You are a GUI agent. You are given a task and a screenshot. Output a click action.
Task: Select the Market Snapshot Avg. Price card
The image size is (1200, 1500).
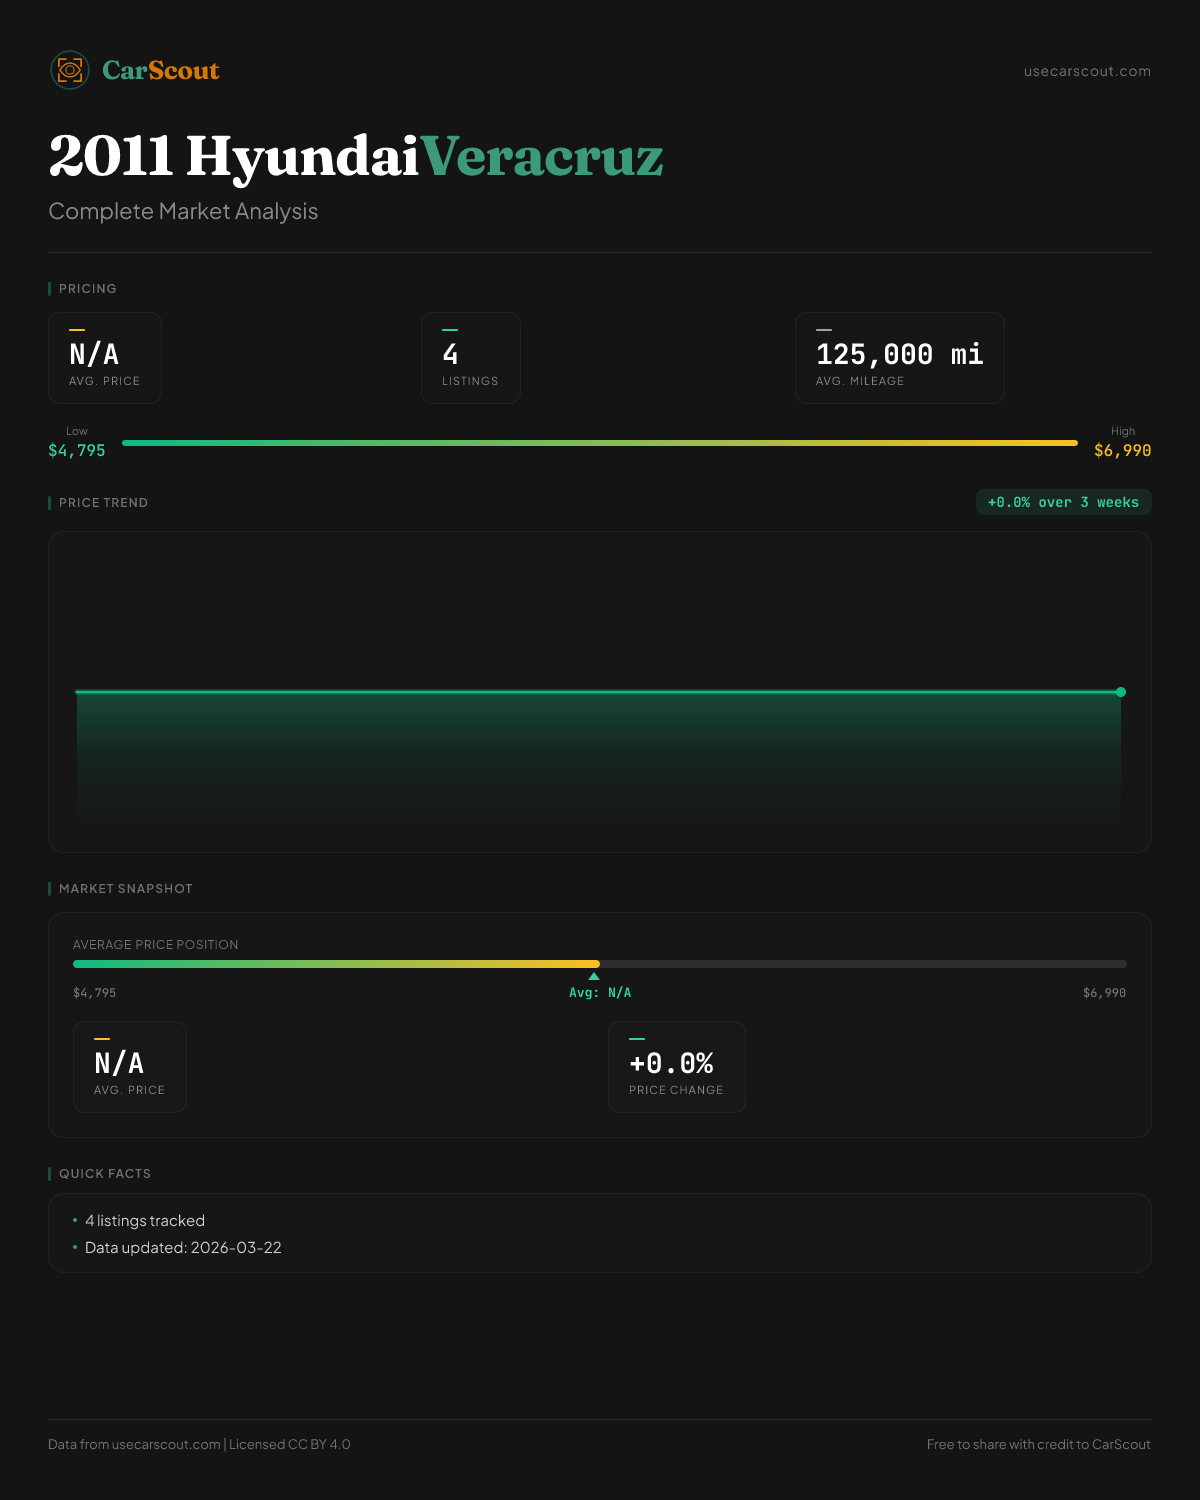[130, 1067]
